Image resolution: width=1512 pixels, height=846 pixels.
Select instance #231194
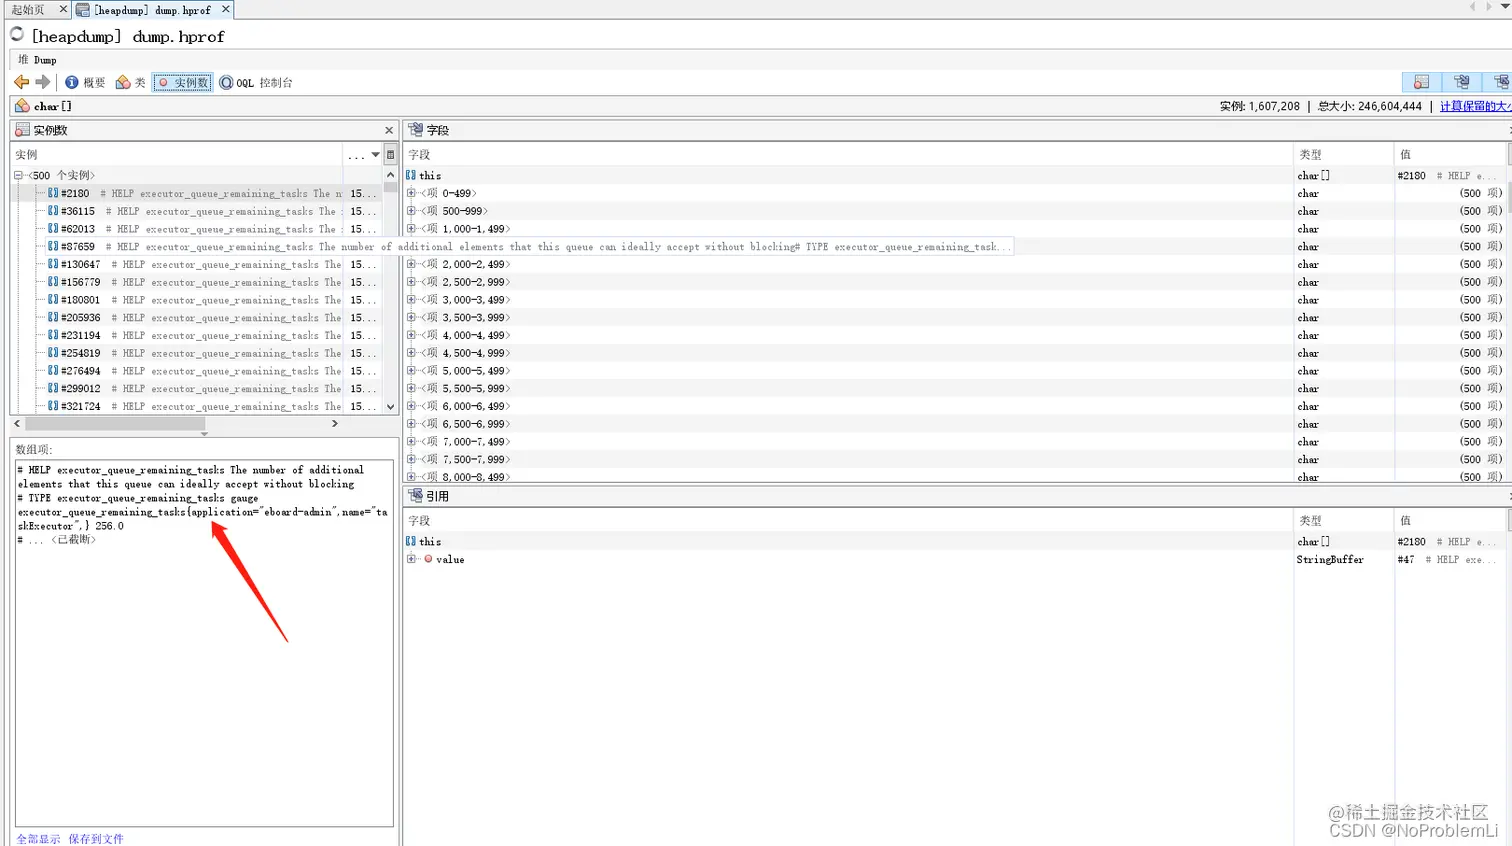(x=196, y=335)
